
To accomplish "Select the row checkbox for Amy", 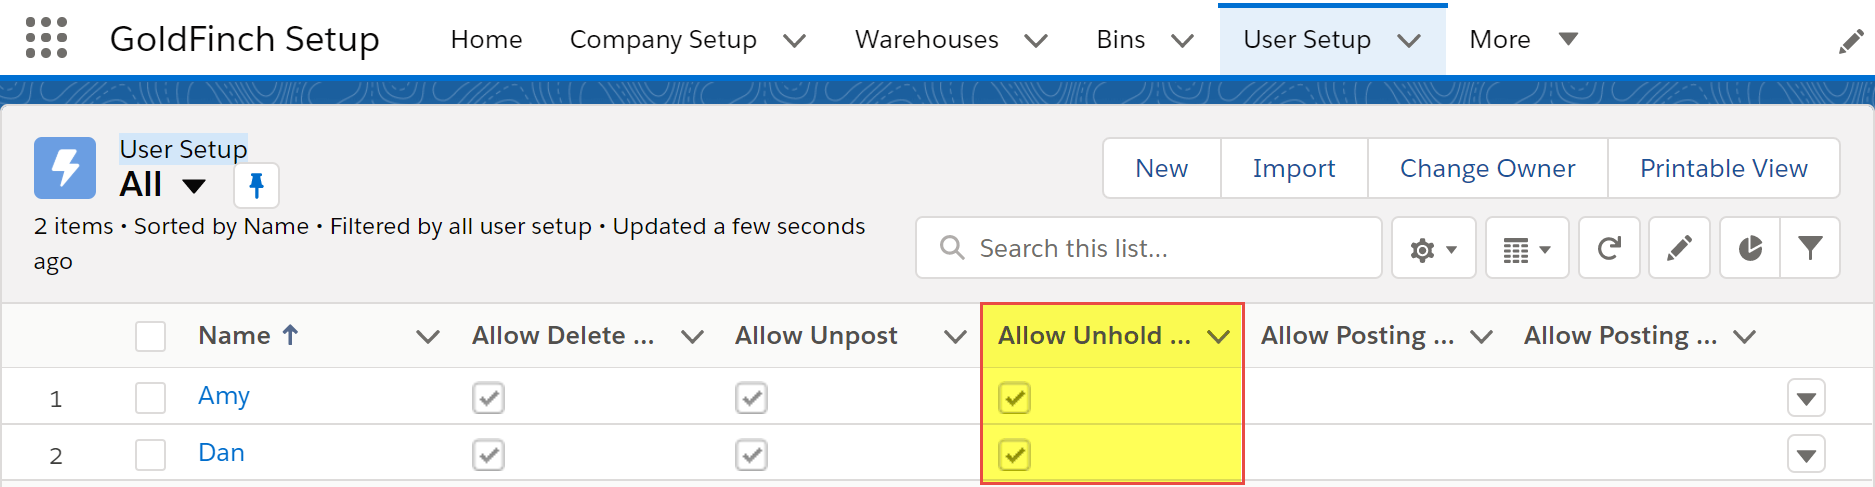I will click(x=150, y=398).
